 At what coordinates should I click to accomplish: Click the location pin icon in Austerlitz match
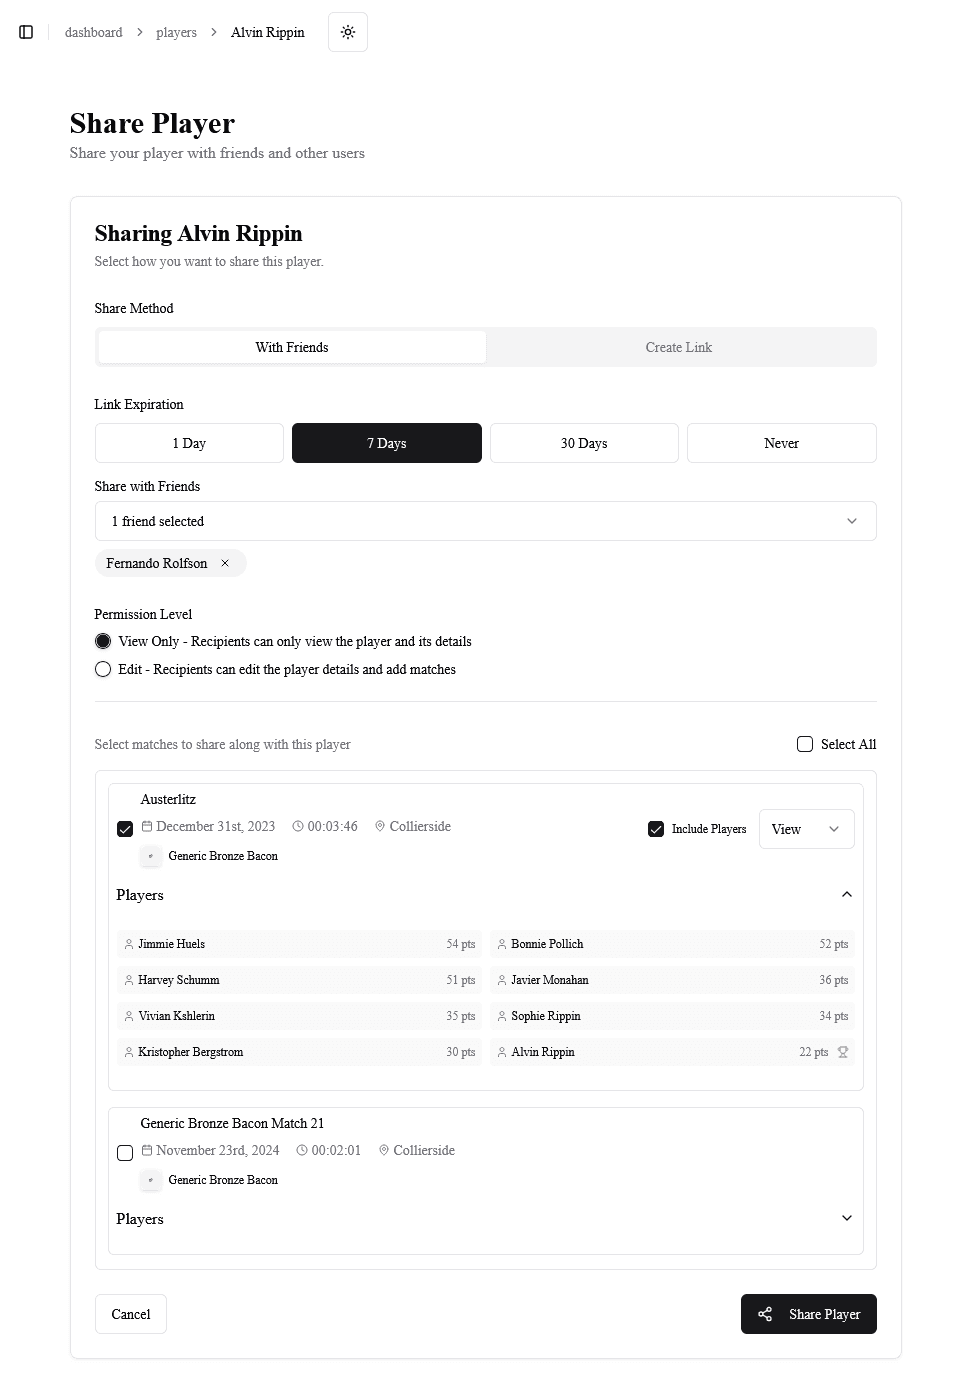point(380,826)
